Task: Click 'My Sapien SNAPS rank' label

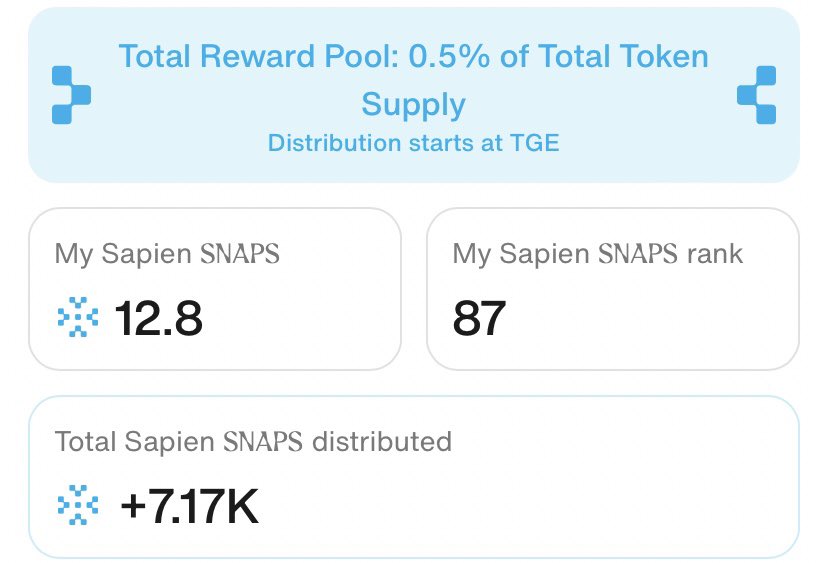Action: click(x=598, y=254)
